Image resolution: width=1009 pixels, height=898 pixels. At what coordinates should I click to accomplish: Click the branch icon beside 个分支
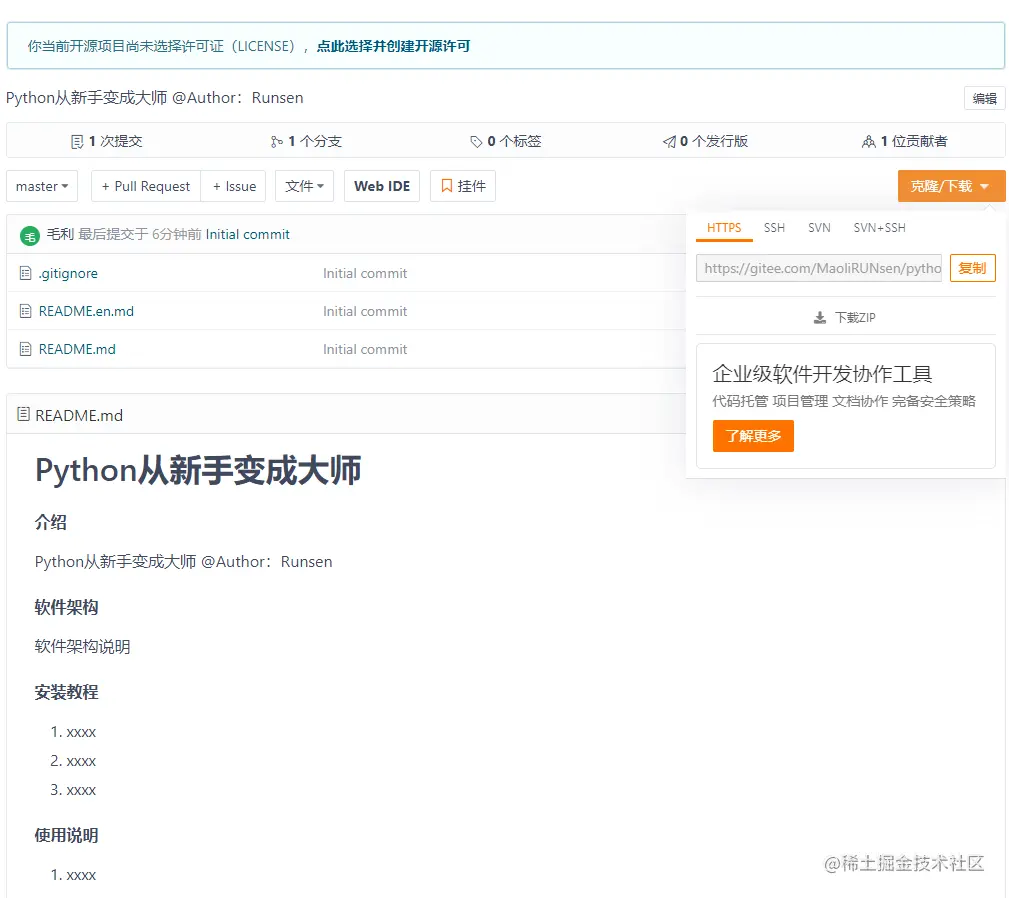click(x=277, y=142)
